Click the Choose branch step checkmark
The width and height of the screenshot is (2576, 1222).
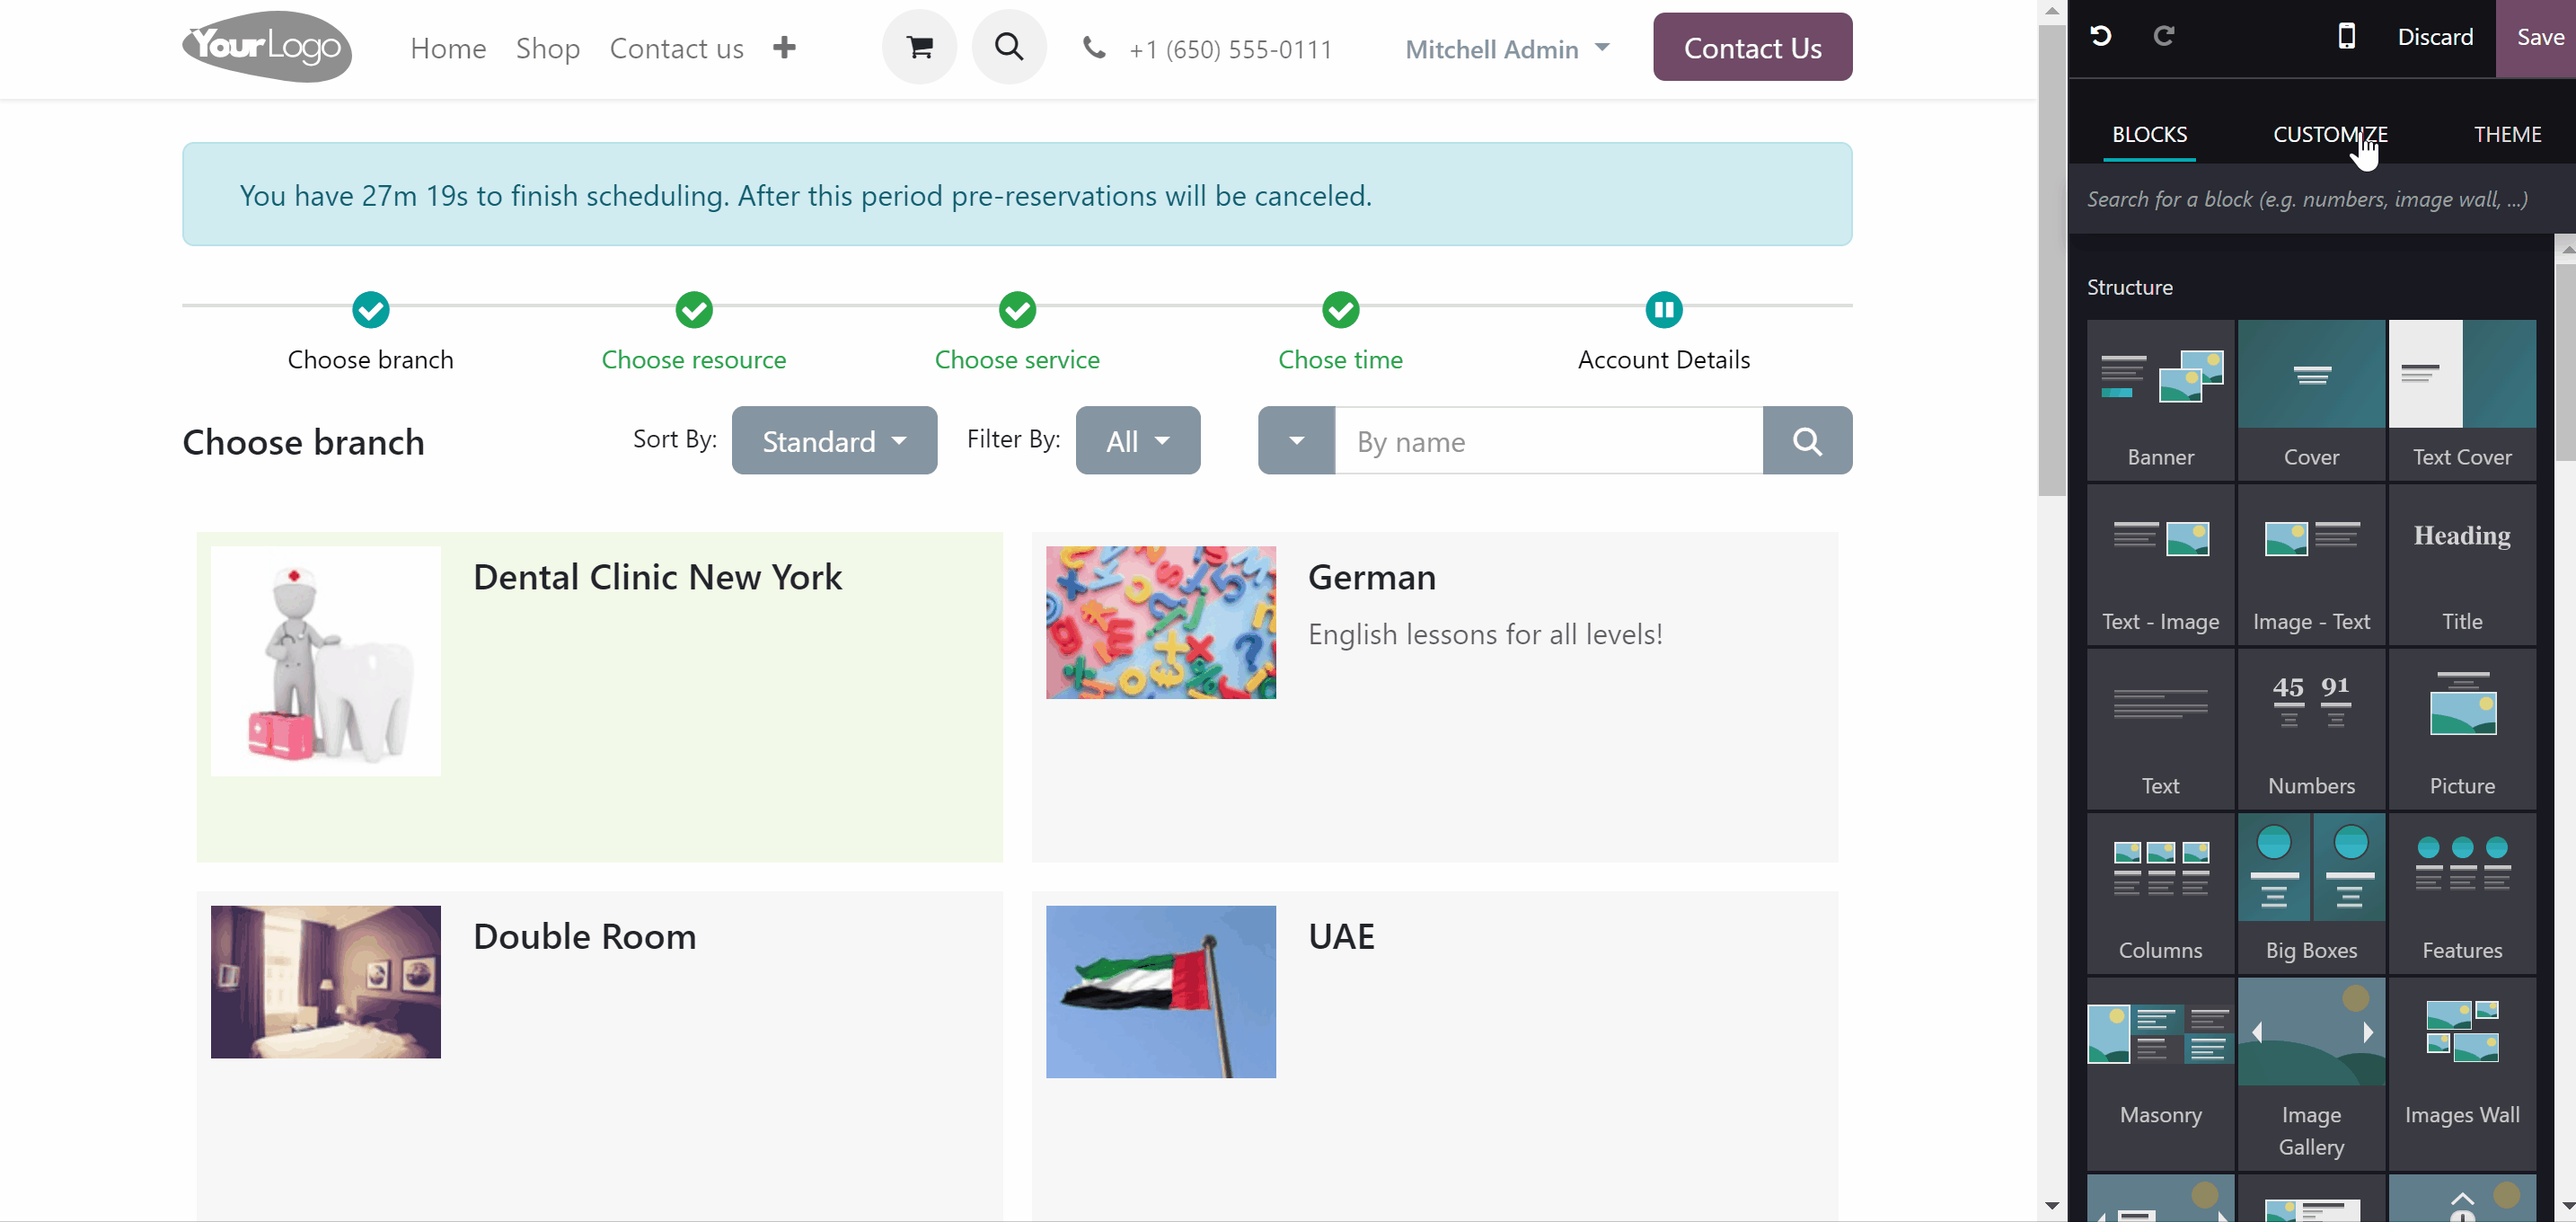coord(371,310)
